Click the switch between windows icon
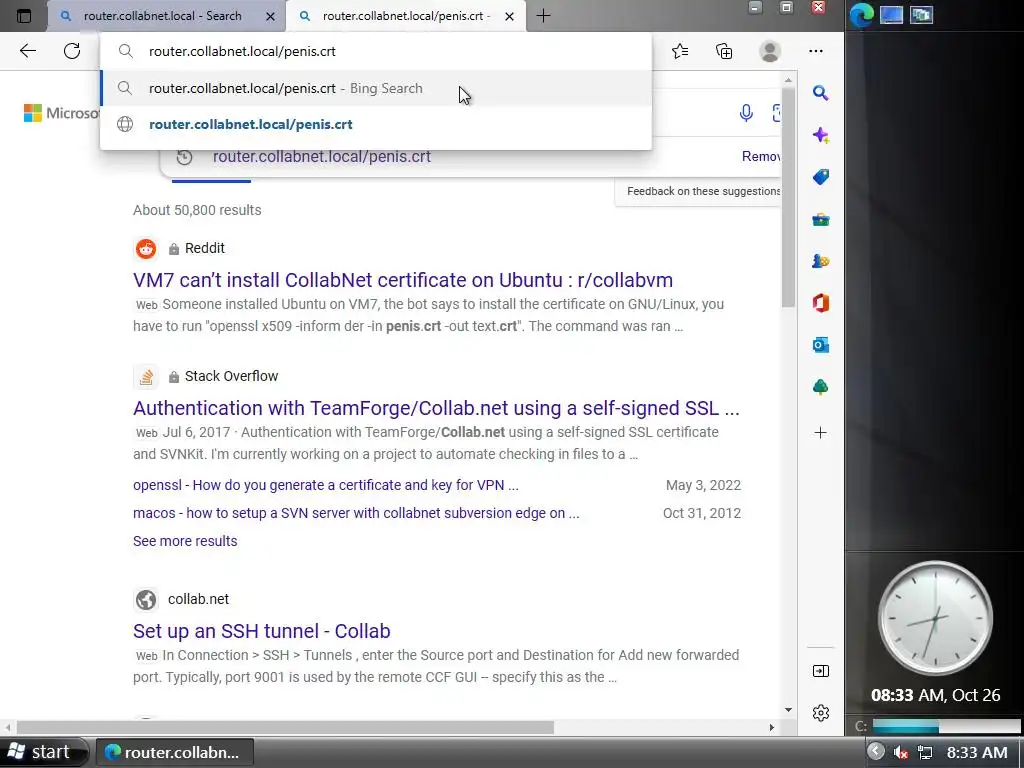Viewport: 1024px width, 768px height. pos(921,14)
